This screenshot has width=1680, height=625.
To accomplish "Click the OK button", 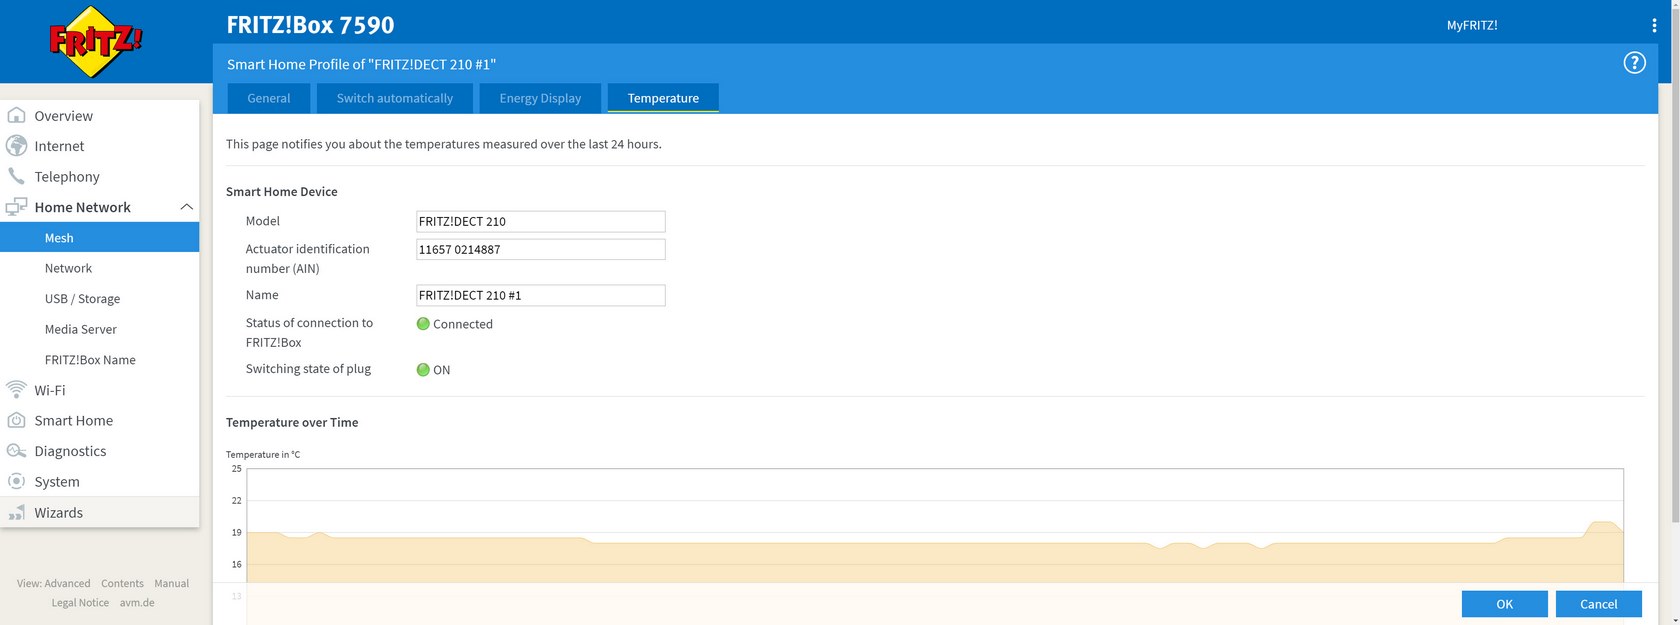I will (1504, 604).
